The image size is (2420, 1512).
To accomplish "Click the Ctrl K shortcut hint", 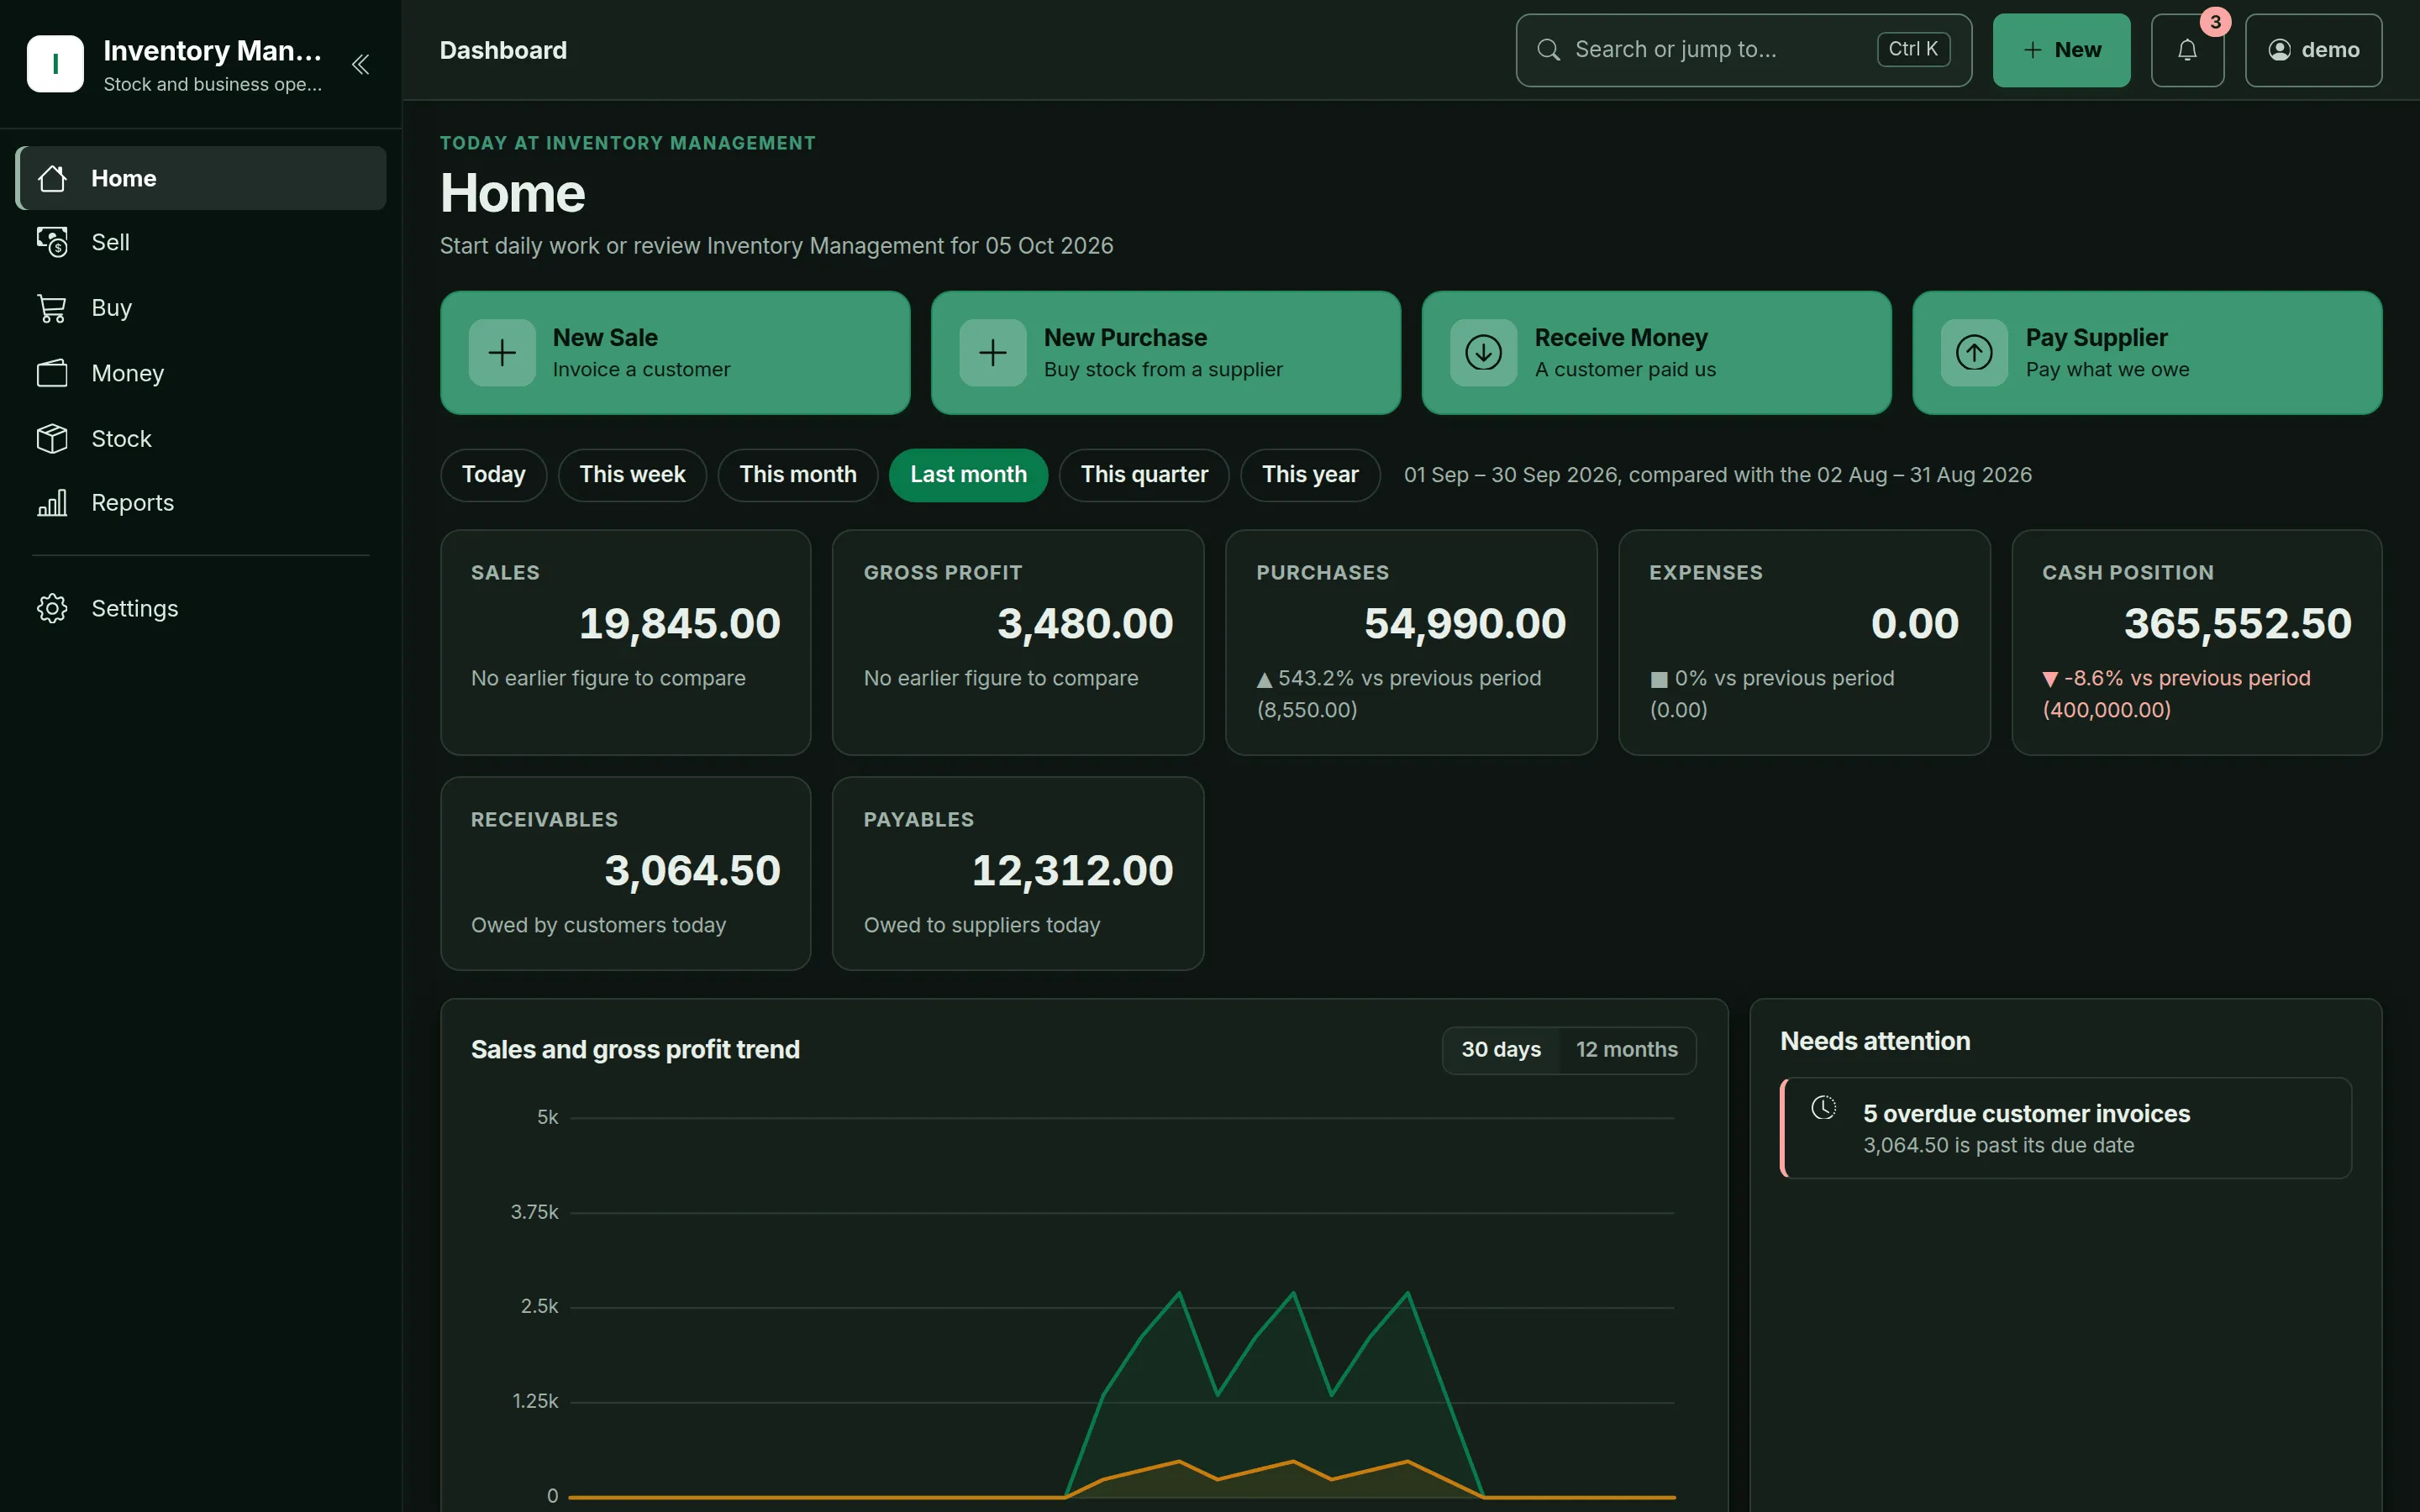I will pos(1913,50).
